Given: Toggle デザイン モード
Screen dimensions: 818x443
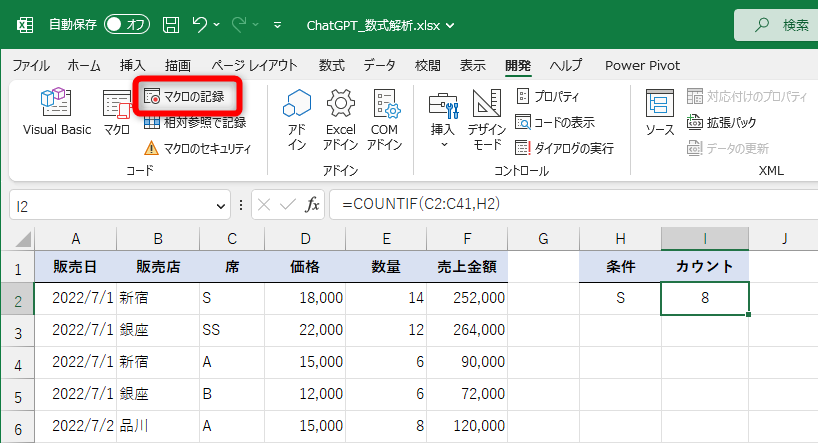Looking at the screenshot, I should tap(486, 119).
